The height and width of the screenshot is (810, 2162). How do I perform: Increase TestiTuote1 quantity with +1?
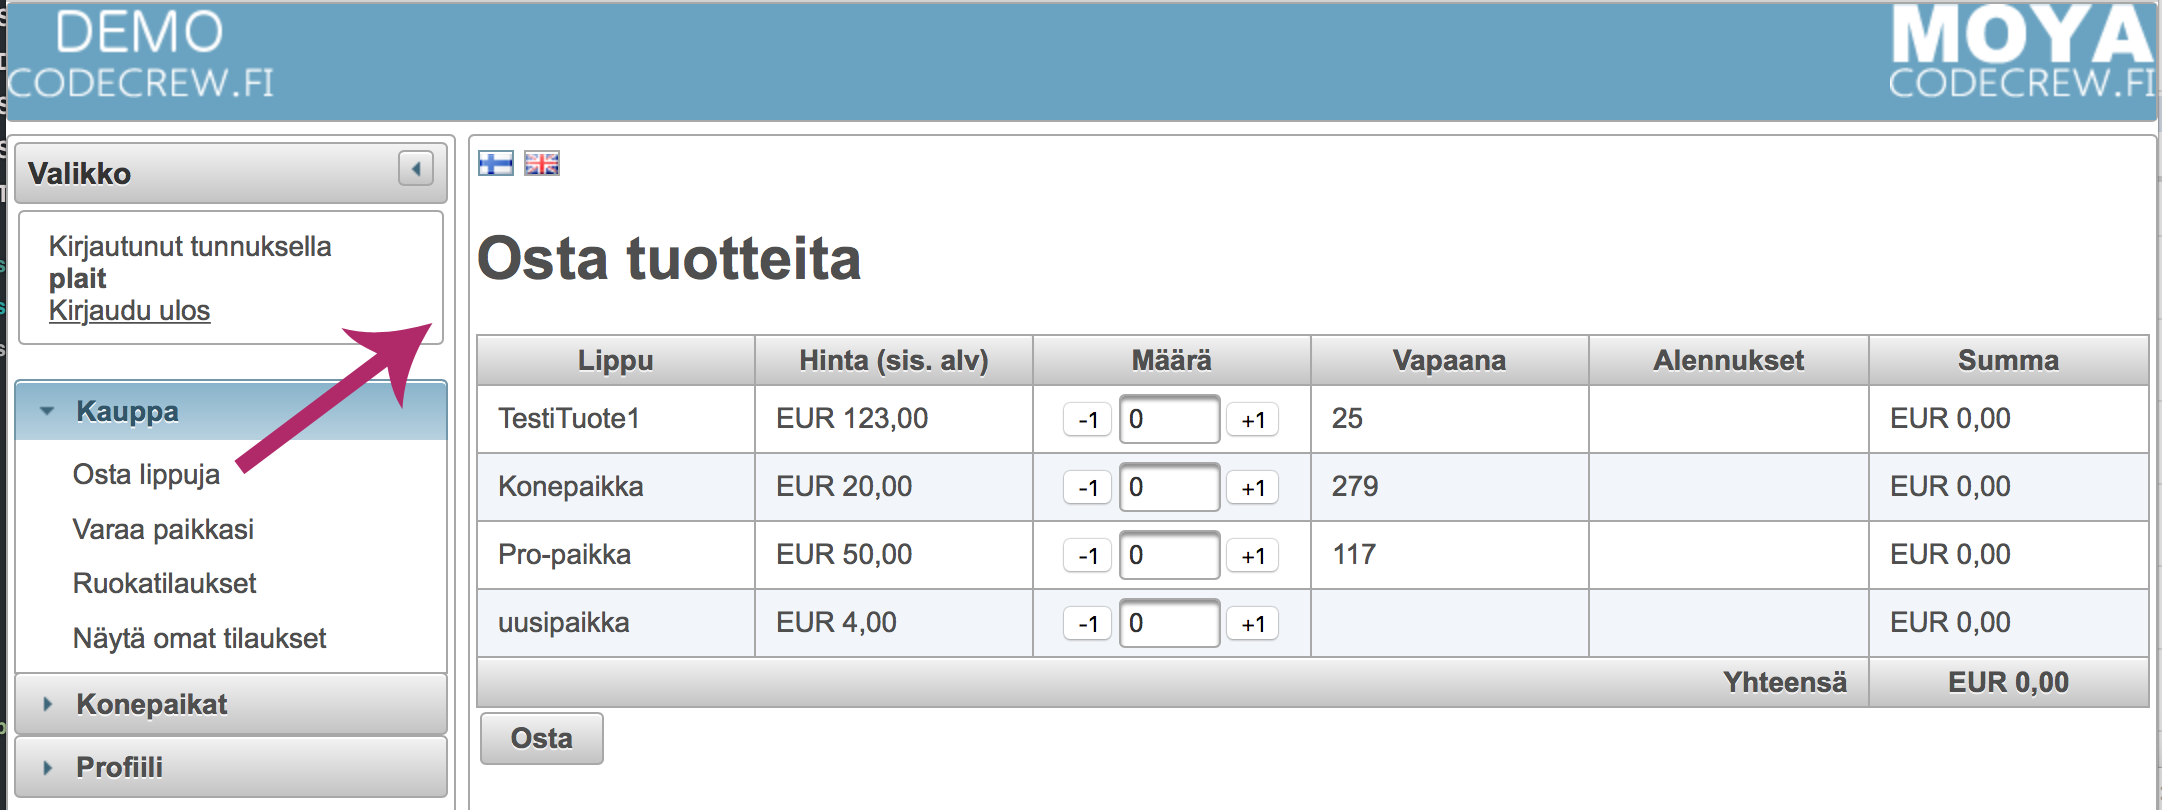point(1253,420)
